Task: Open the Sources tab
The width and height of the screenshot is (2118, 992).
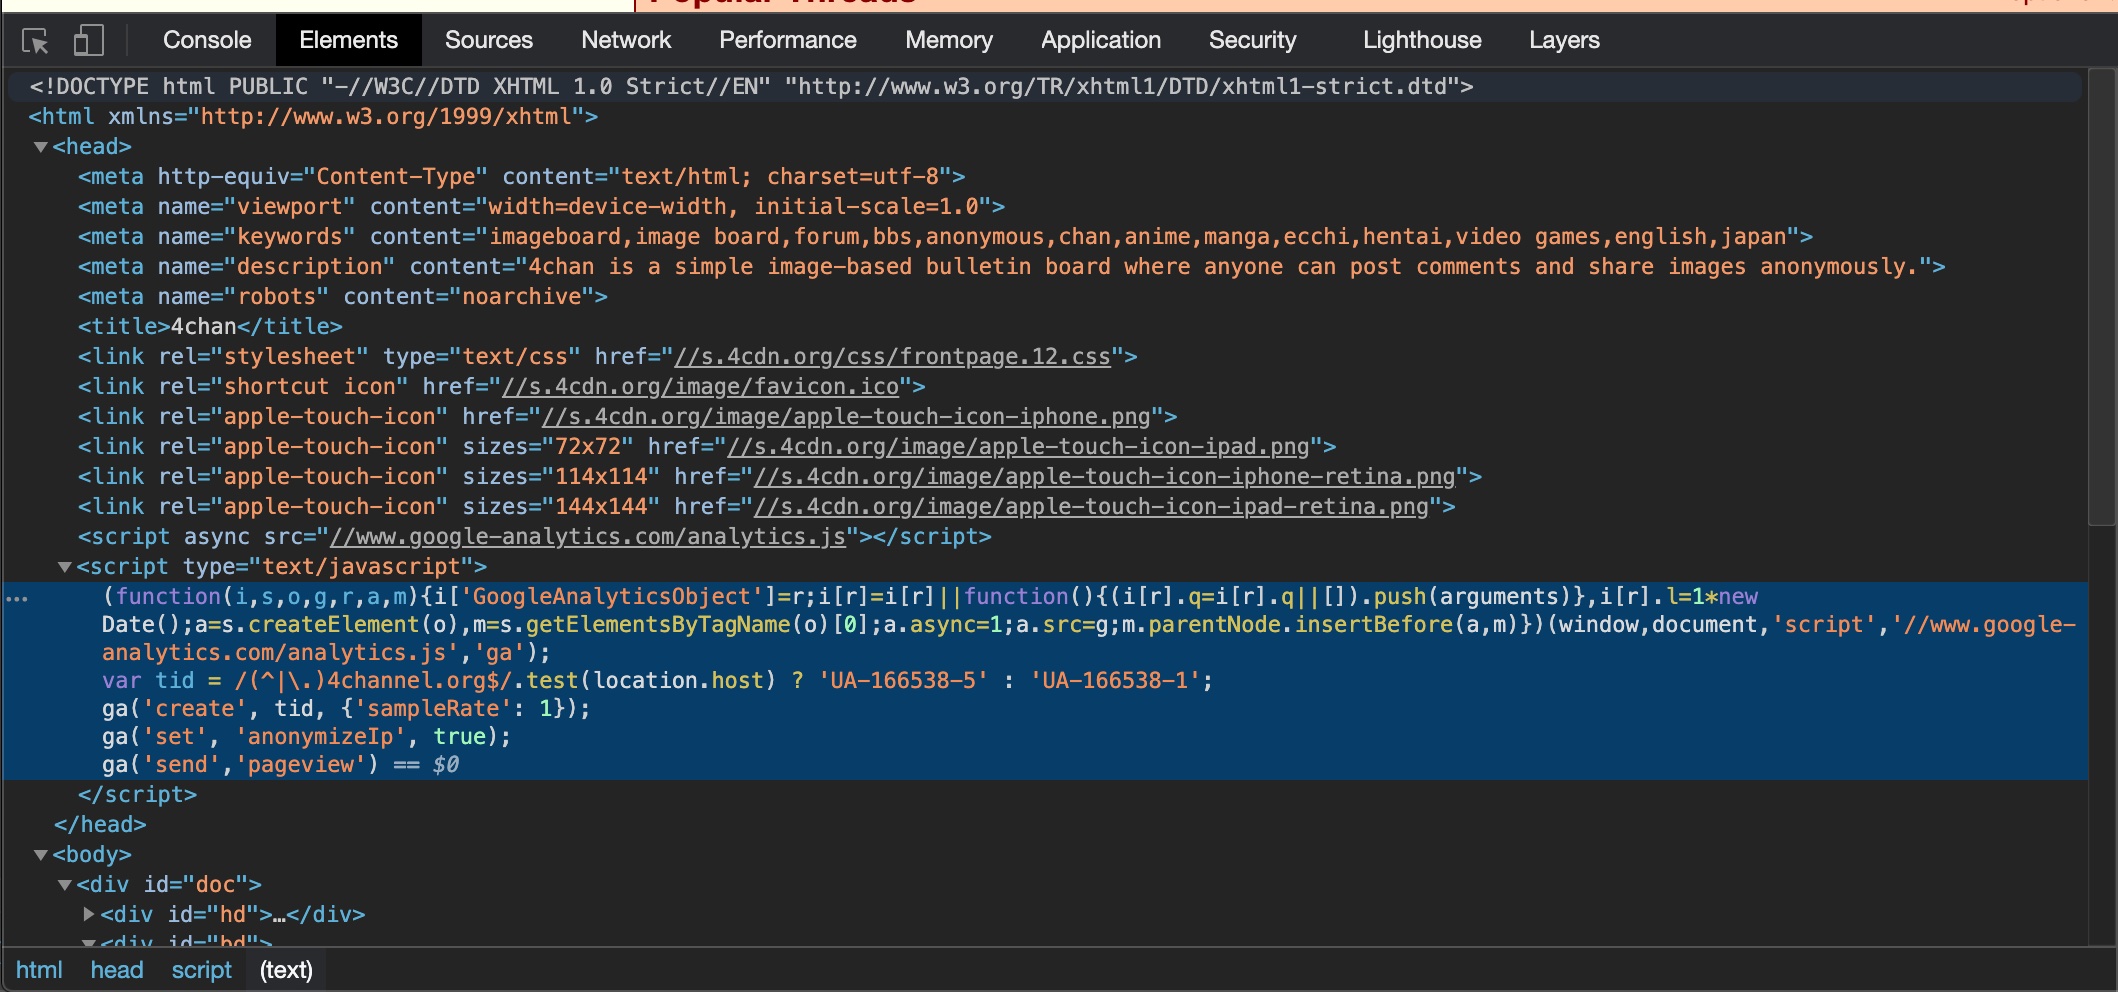Action: pos(488,40)
